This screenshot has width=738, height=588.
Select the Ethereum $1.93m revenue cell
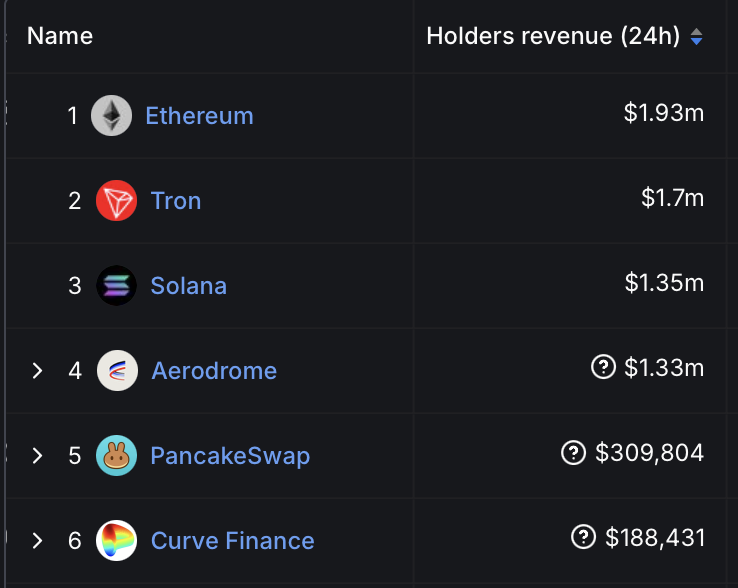tap(570, 116)
